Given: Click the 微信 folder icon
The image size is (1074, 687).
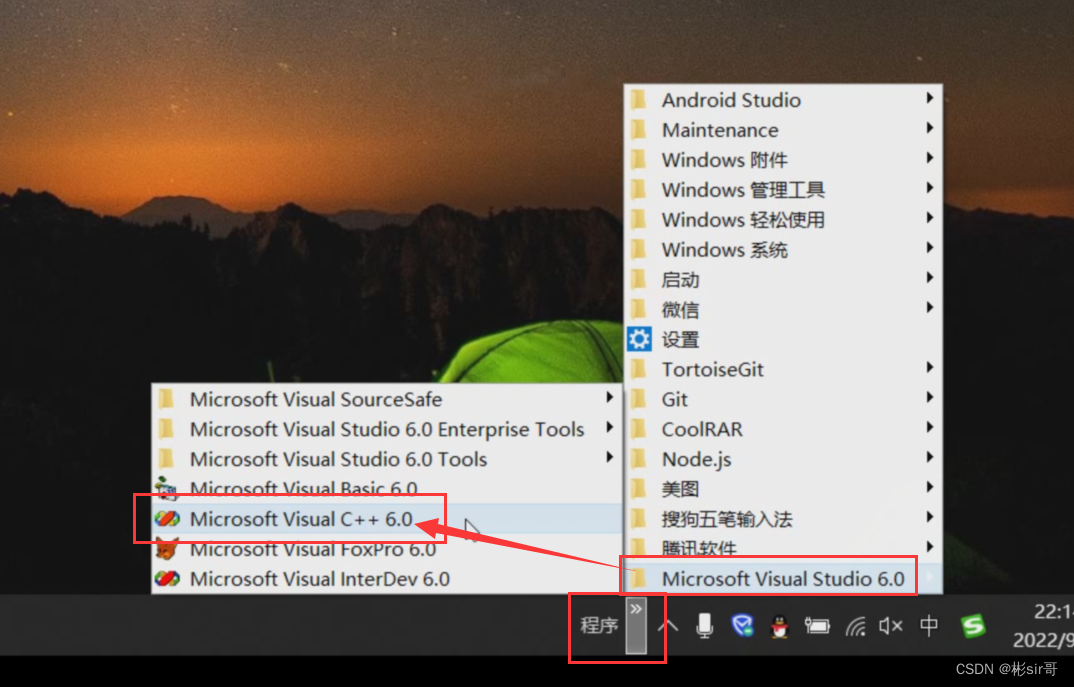Looking at the screenshot, I should pyautogui.click(x=638, y=310).
